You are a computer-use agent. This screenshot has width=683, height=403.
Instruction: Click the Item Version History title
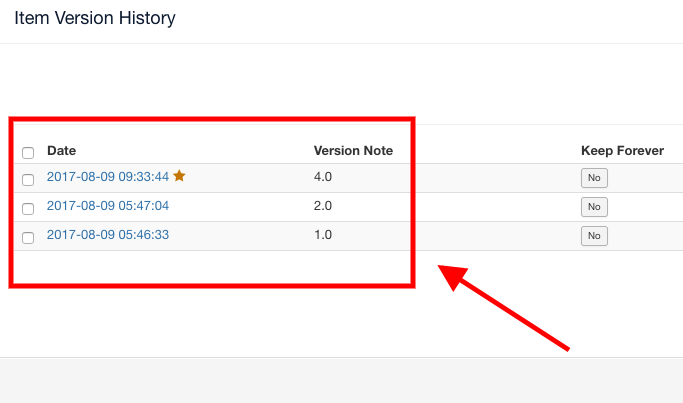(x=95, y=18)
